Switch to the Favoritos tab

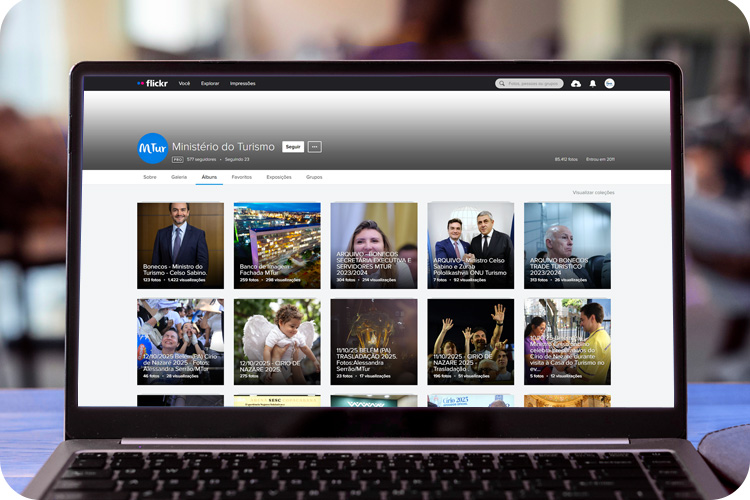point(242,177)
